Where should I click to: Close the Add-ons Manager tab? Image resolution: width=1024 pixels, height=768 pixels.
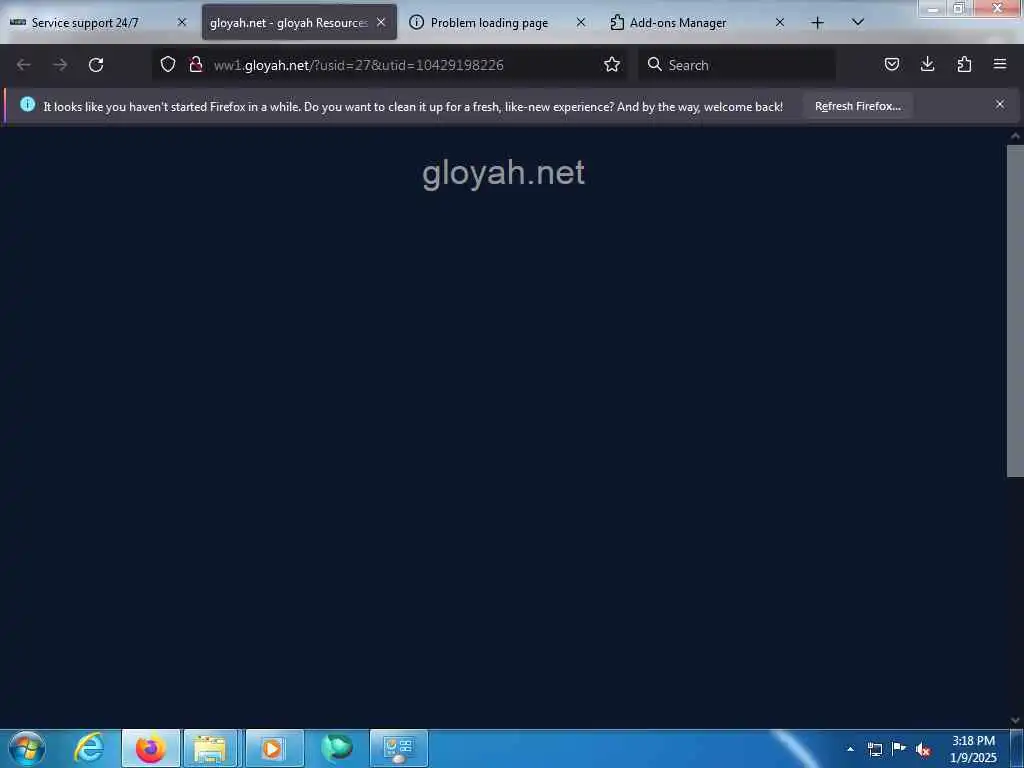click(x=780, y=22)
